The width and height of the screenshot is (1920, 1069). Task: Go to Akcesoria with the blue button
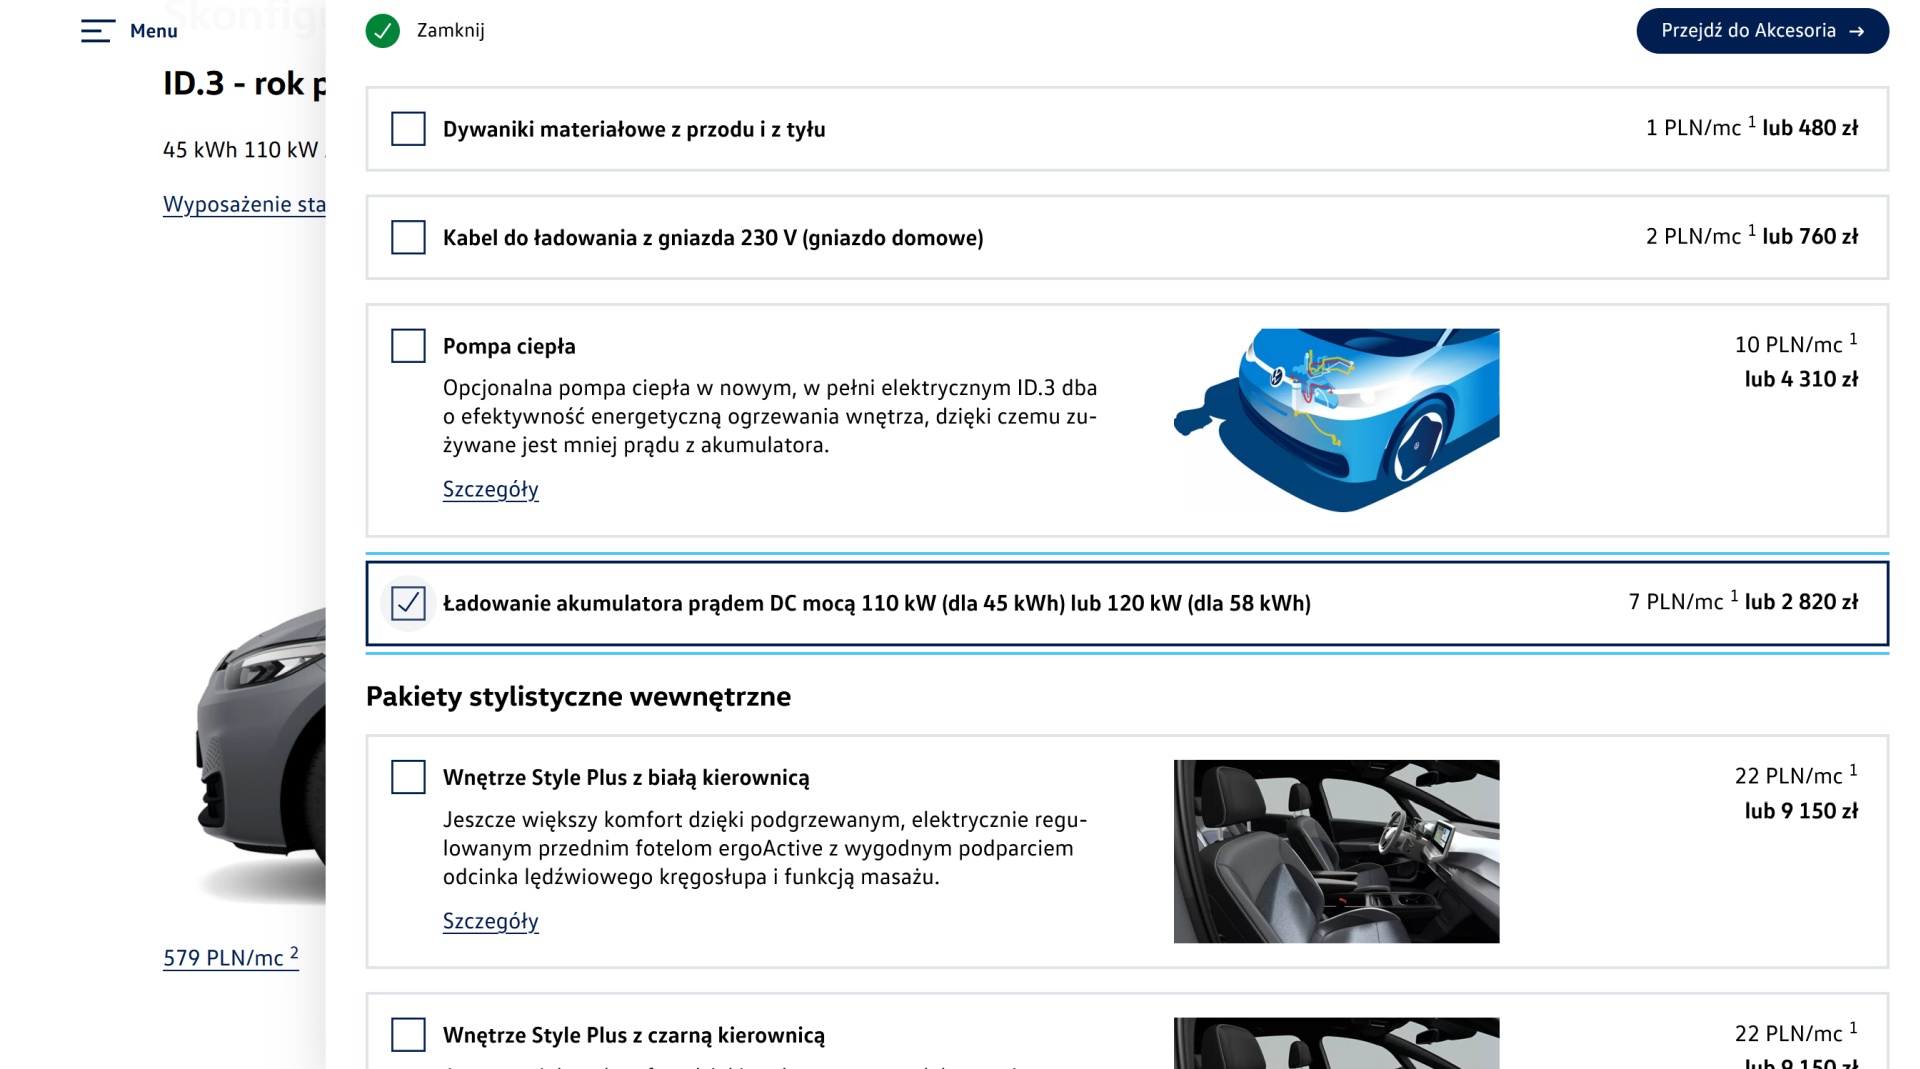point(1762,31)
